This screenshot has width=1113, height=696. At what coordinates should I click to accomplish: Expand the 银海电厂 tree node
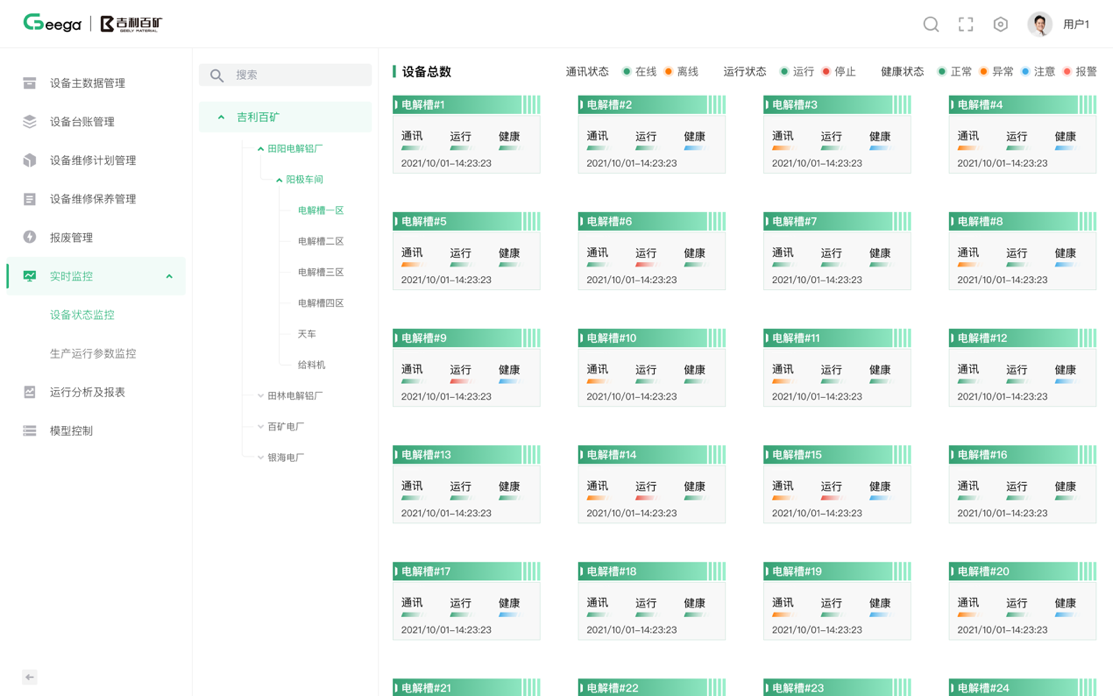260,458
